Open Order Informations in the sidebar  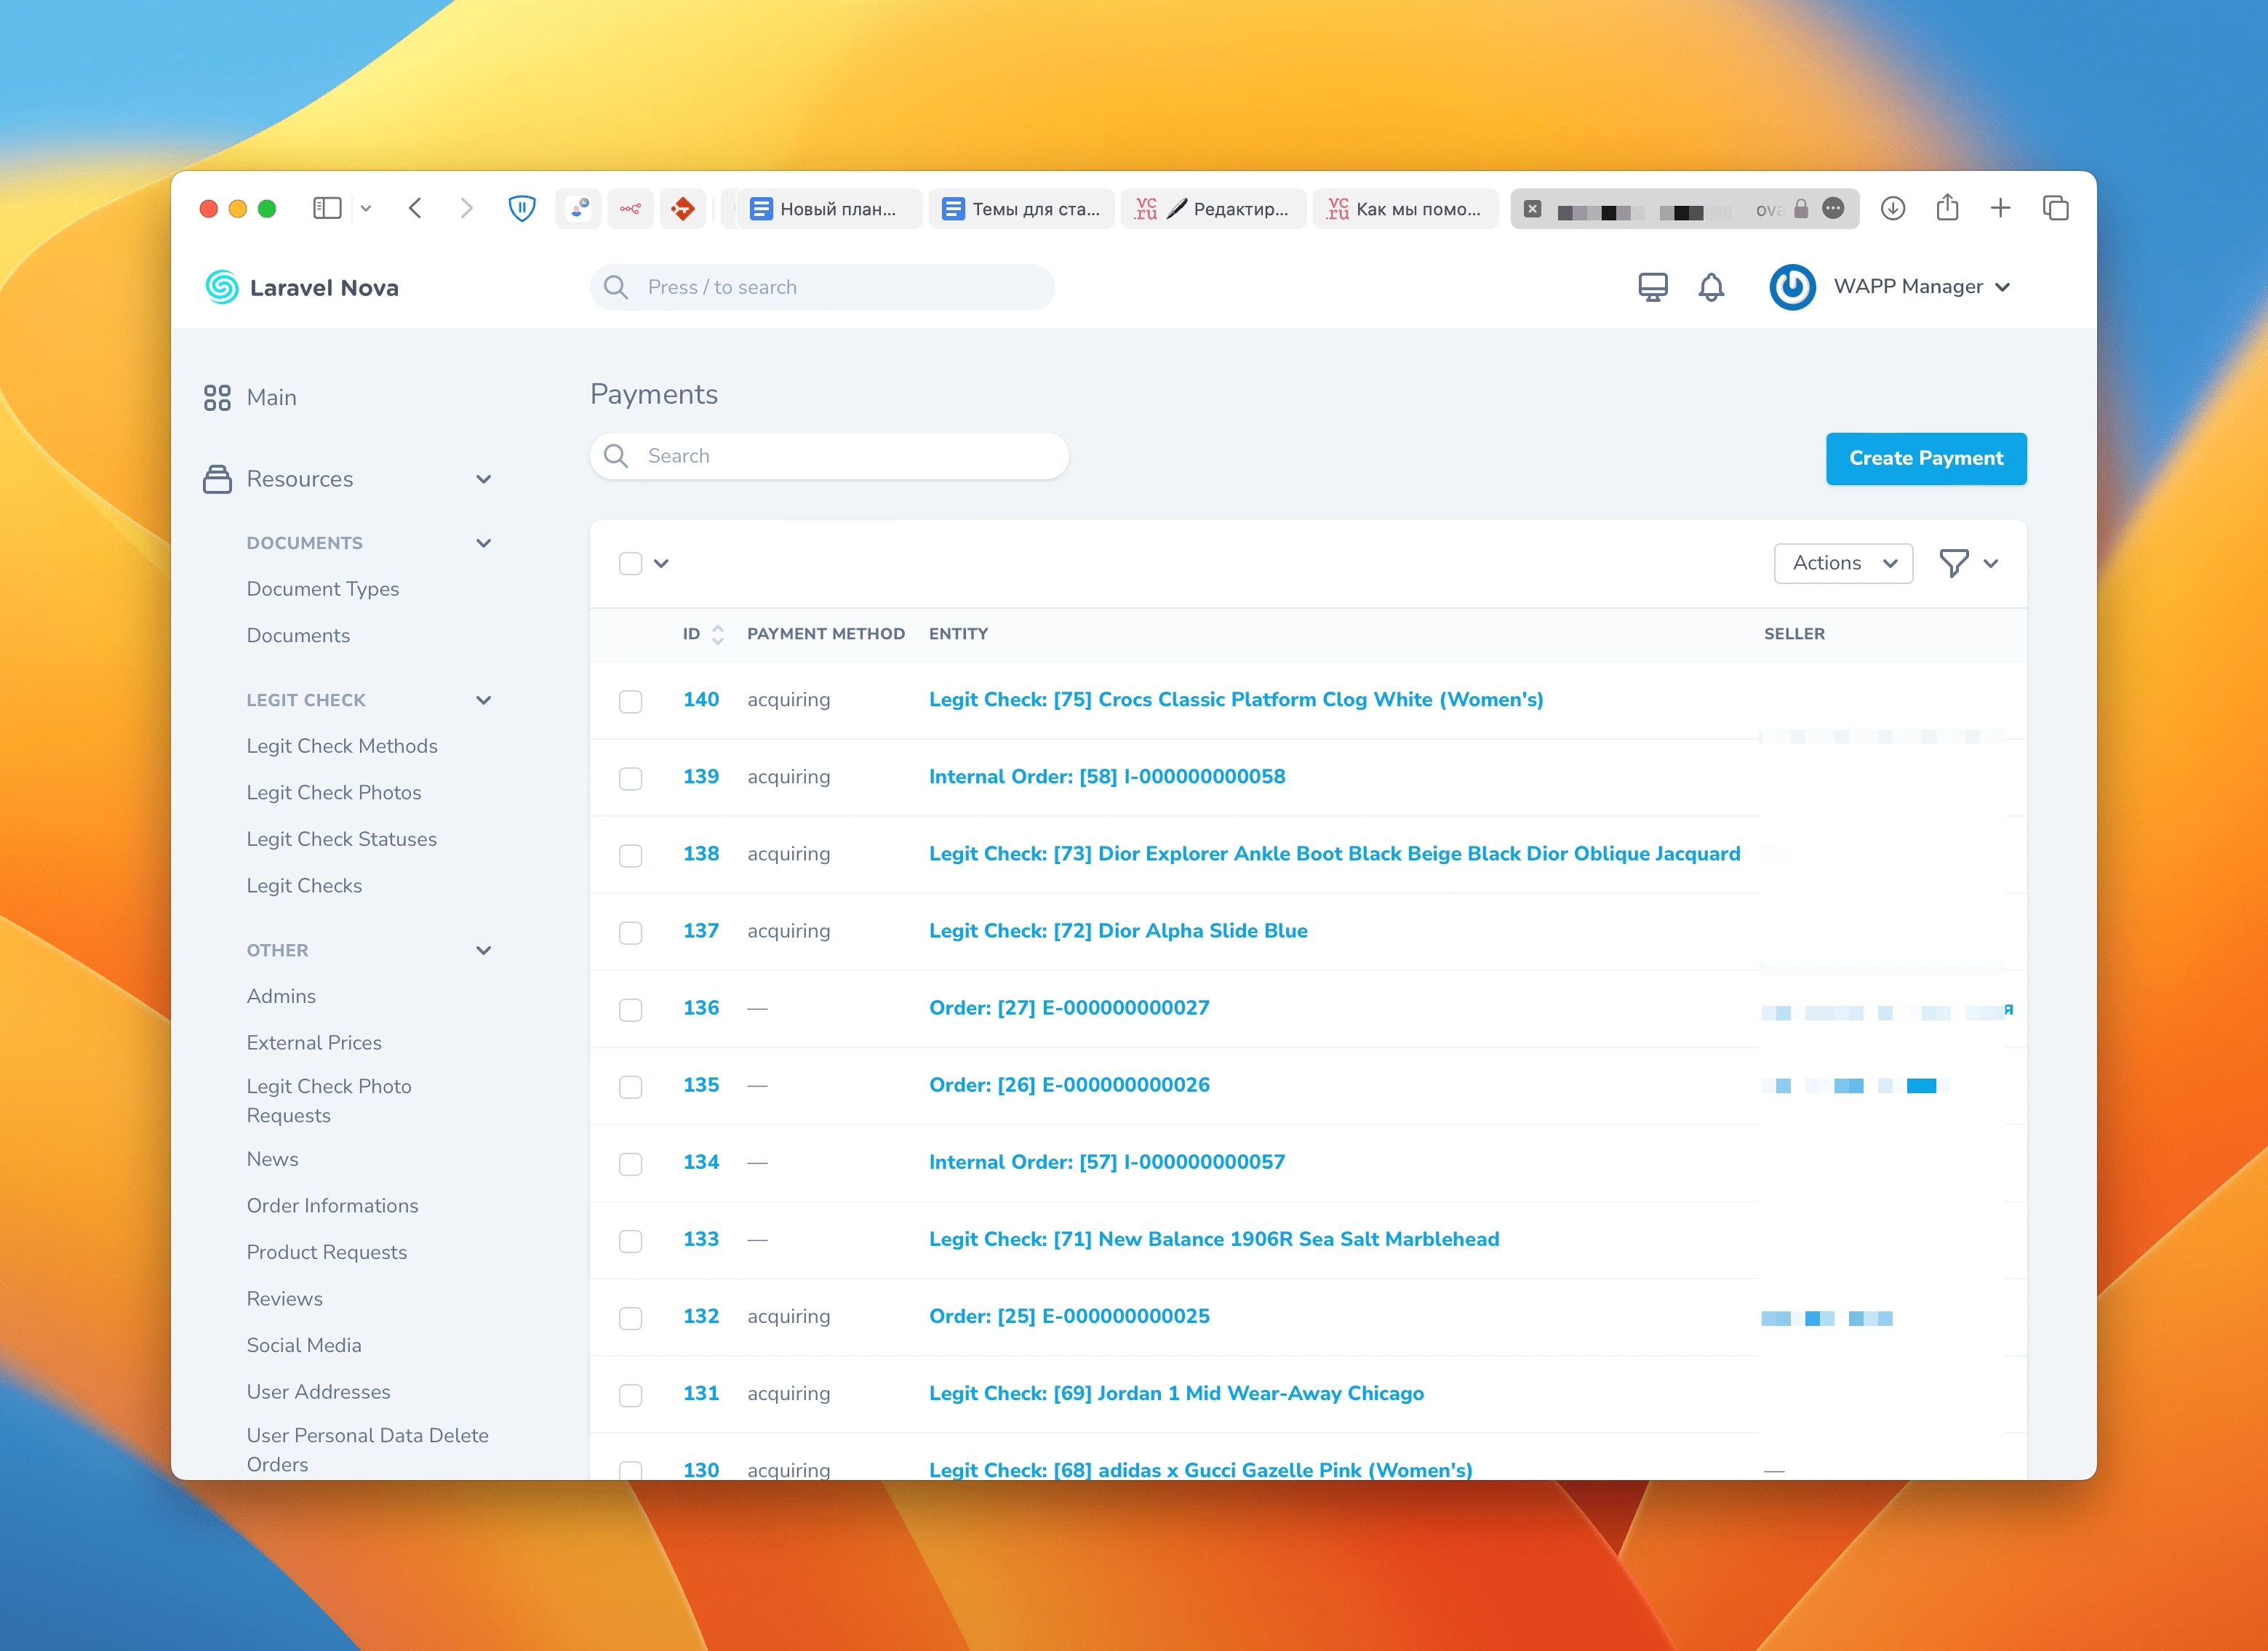pyautogui.click(x=332, y=1205)
